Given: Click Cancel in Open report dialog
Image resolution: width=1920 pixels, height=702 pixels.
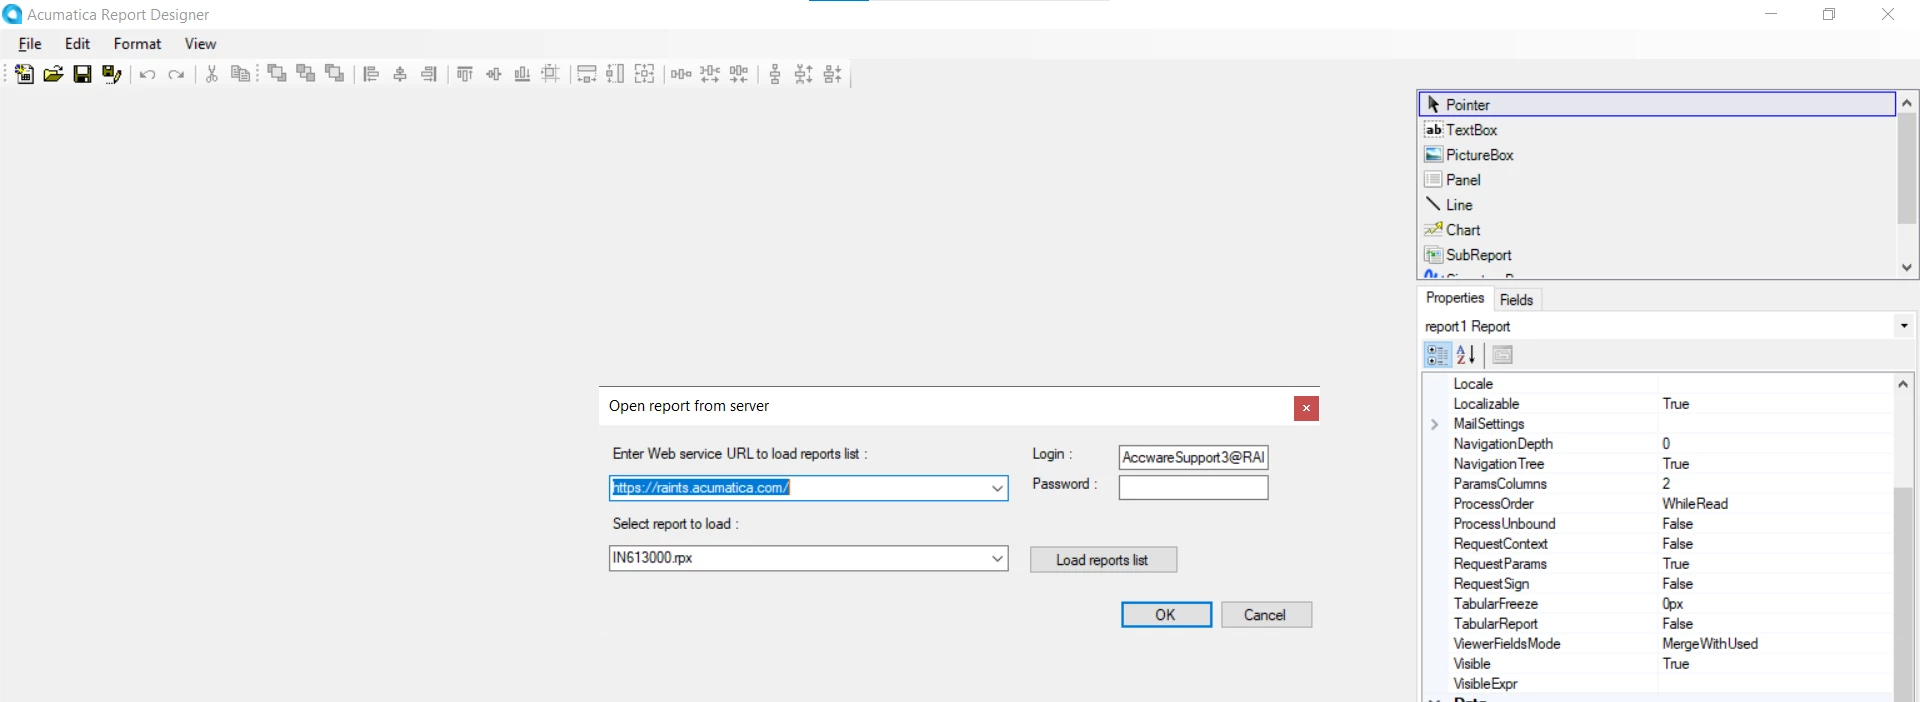Looking at the screenshot, I should 1266,615.
